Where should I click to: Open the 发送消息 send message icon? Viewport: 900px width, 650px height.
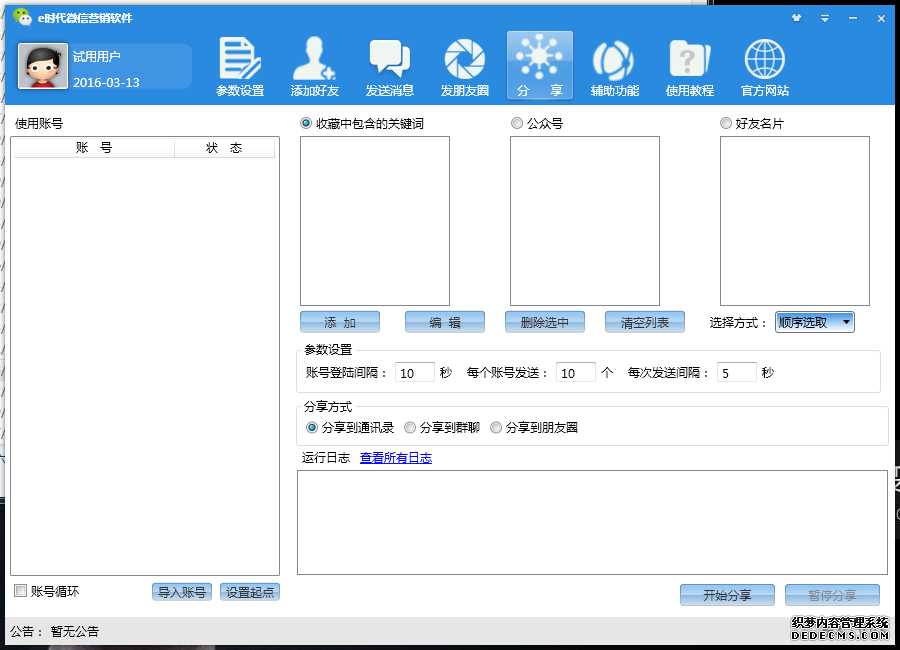(390, 67)
